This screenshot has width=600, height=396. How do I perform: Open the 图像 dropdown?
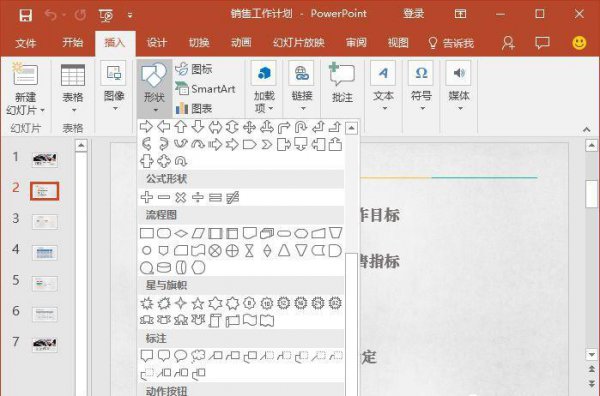pyautogui.click(x=114, y=86)
